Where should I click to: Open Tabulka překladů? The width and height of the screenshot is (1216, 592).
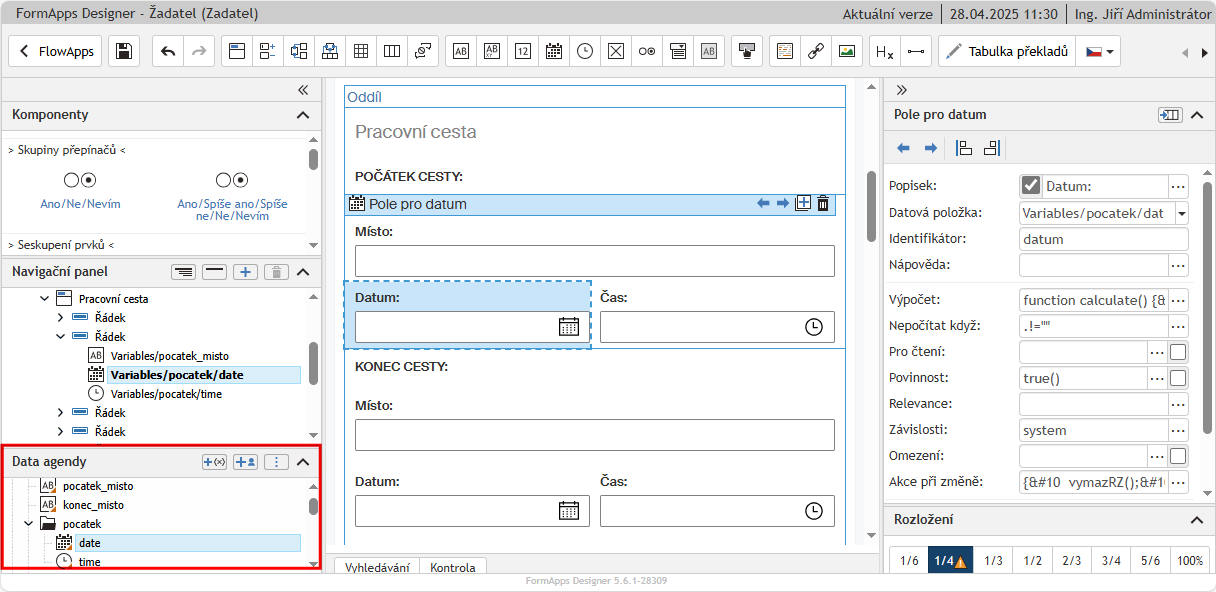(x=1006, y=51)
